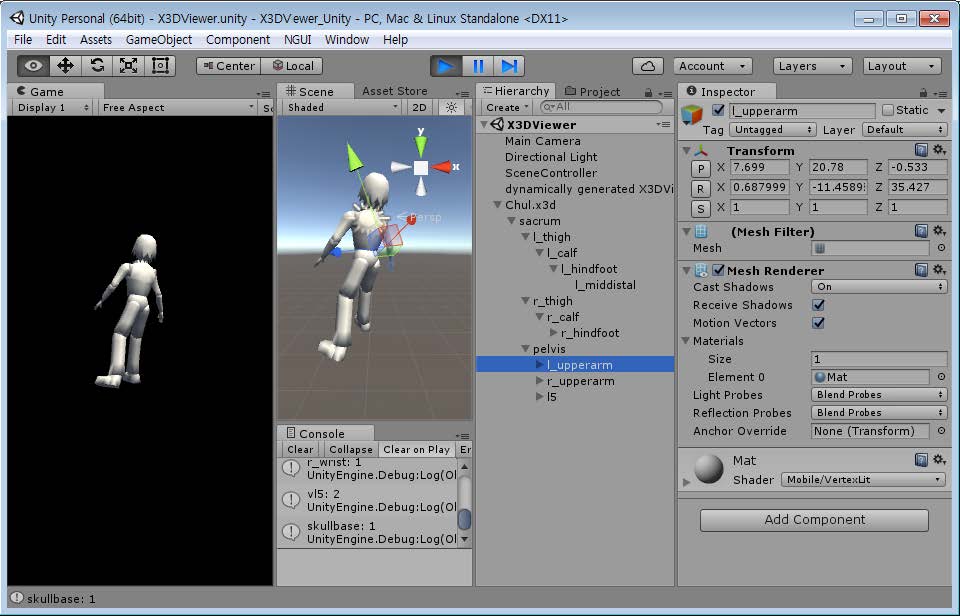Image resolution: width=960 pixels, height=616 pixels.
Task: Open the NGUI menu
Action: [x=298, y=40]
